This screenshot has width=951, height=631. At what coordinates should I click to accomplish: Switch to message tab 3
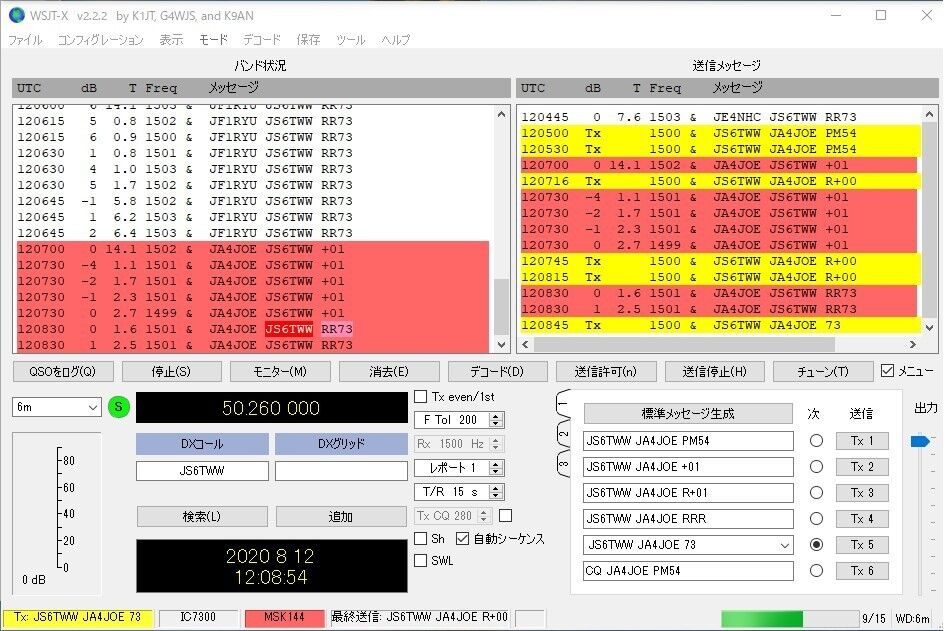563,464
